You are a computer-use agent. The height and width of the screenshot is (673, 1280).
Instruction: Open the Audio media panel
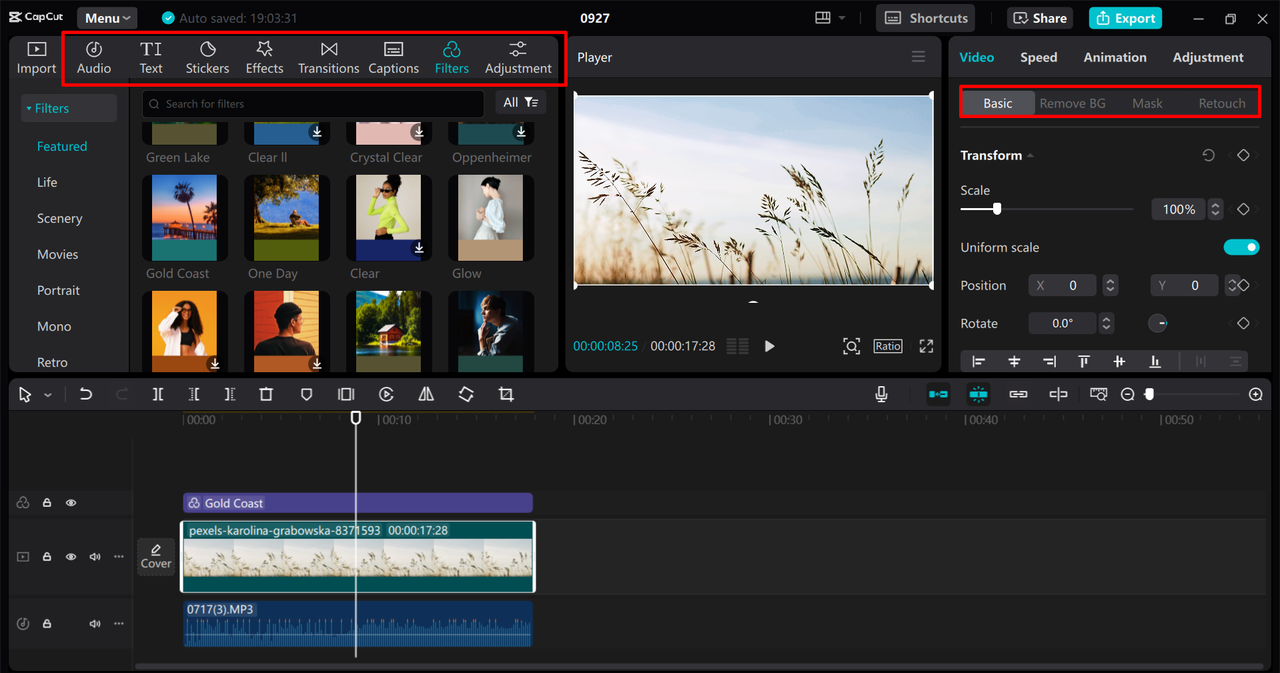(x=94, y=58)
